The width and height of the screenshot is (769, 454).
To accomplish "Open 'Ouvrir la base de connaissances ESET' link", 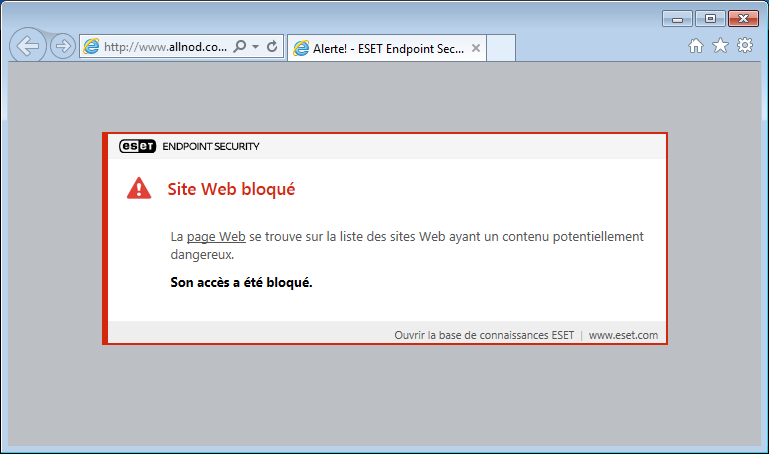I will [x=484, y=335].
